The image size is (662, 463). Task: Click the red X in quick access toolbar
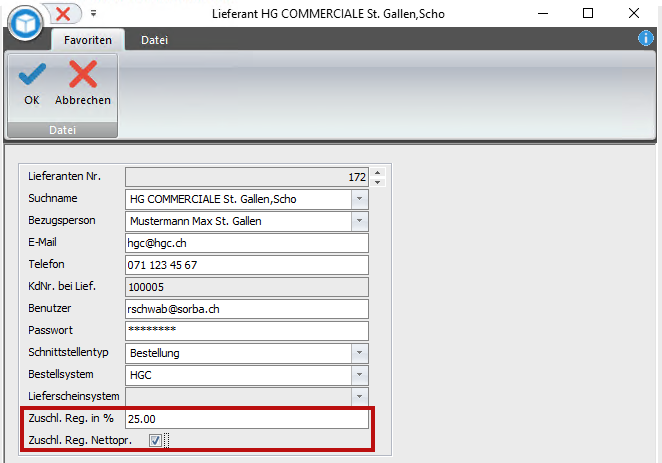click(63, 14)
